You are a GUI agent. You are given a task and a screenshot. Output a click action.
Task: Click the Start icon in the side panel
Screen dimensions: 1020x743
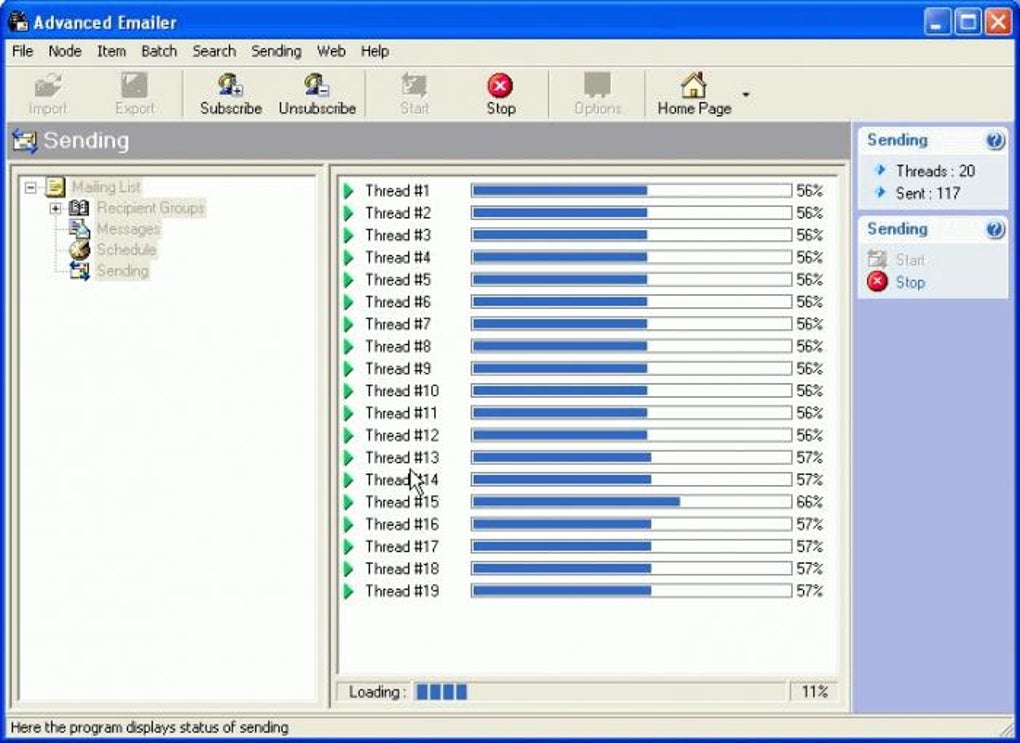coord(877,260)
